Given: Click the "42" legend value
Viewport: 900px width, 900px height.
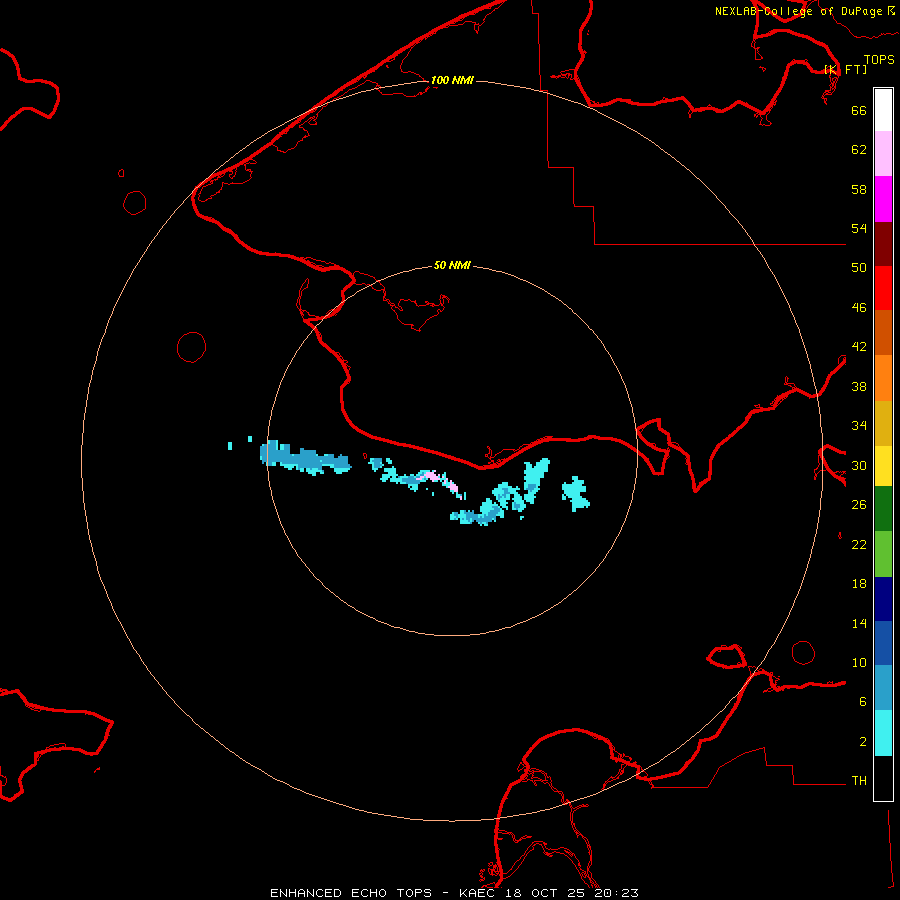Looking at the screenshot, I should 859,347.
